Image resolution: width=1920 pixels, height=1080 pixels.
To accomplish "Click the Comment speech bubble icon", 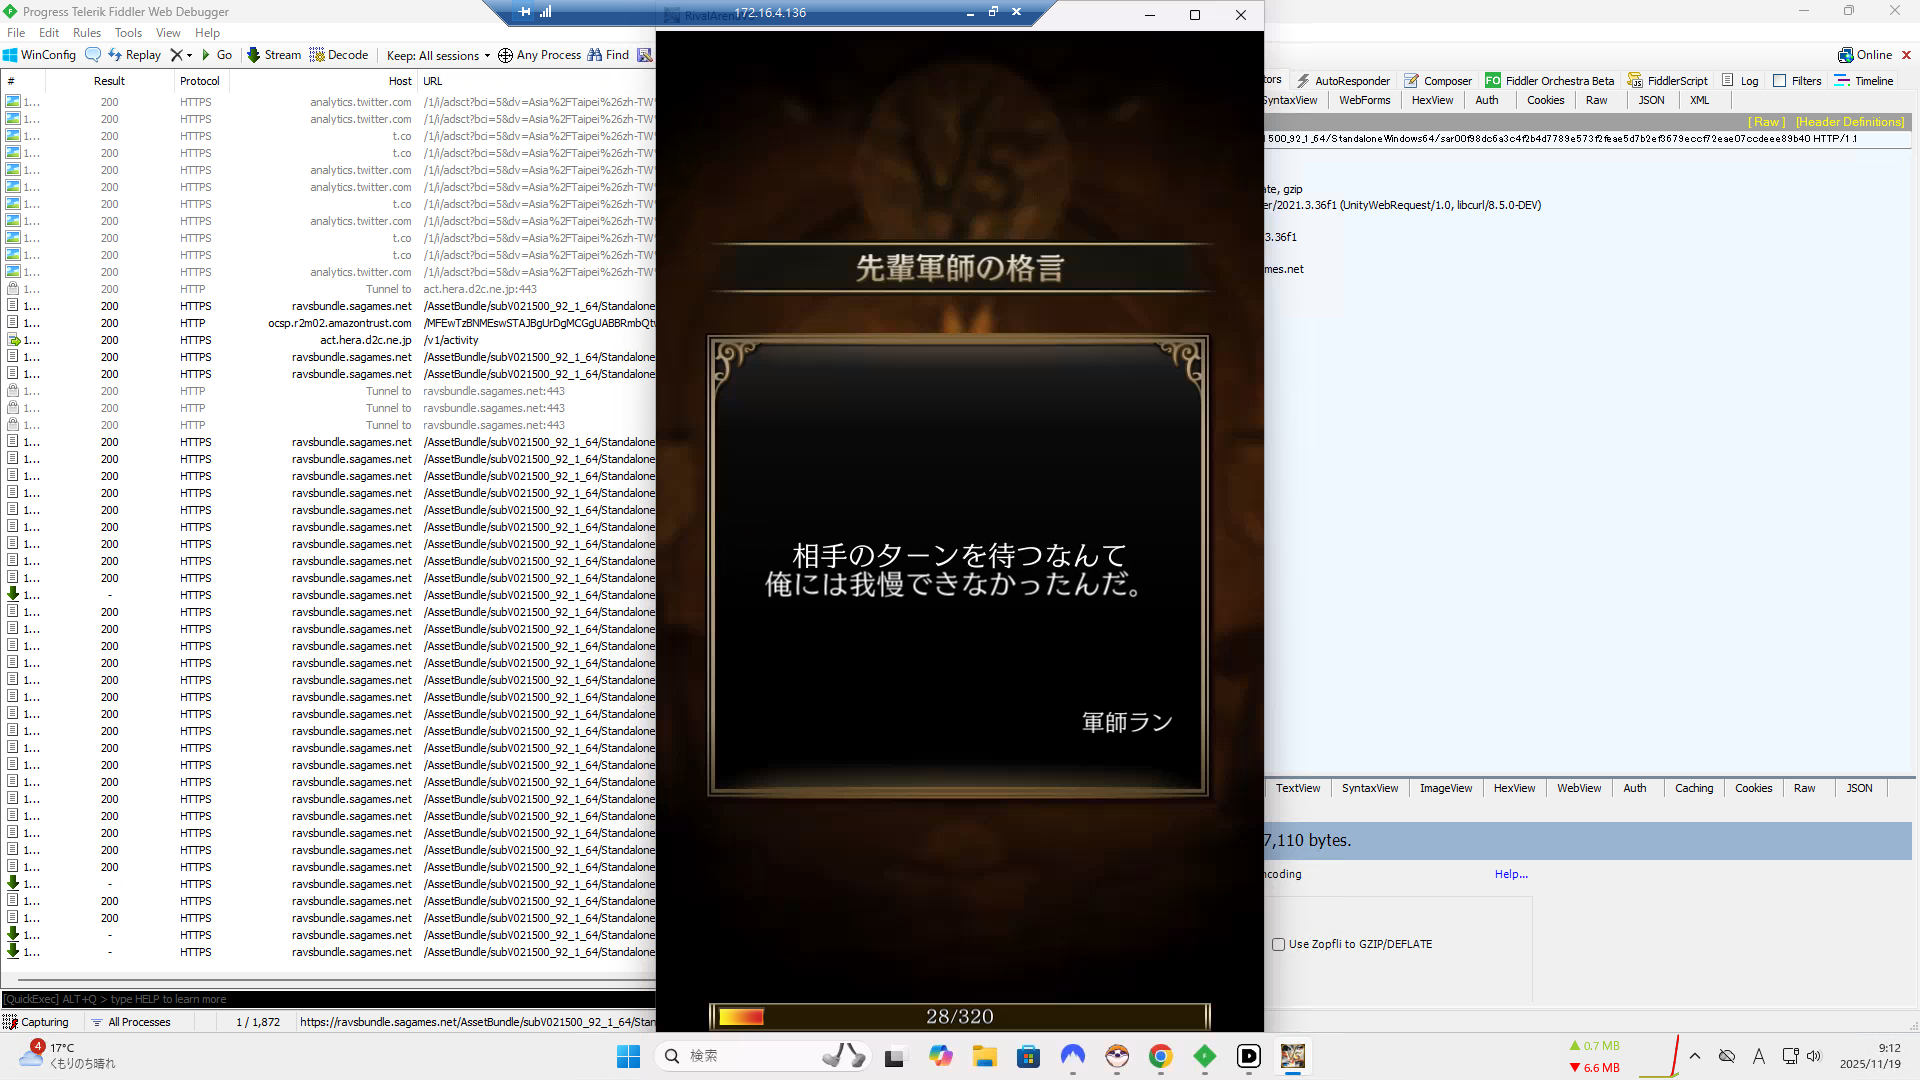I will tap(93, 55).
